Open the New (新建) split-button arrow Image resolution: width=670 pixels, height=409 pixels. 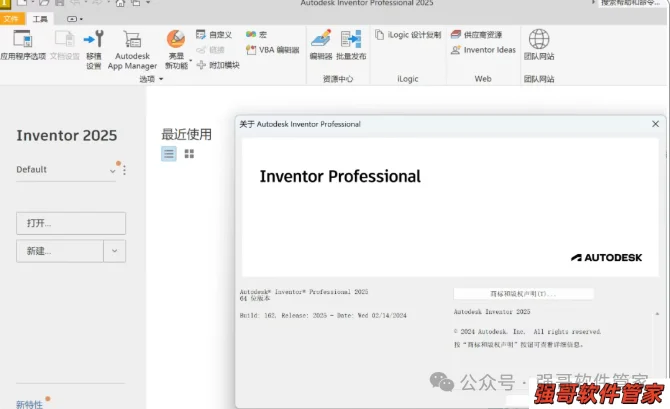pos(115,251)
